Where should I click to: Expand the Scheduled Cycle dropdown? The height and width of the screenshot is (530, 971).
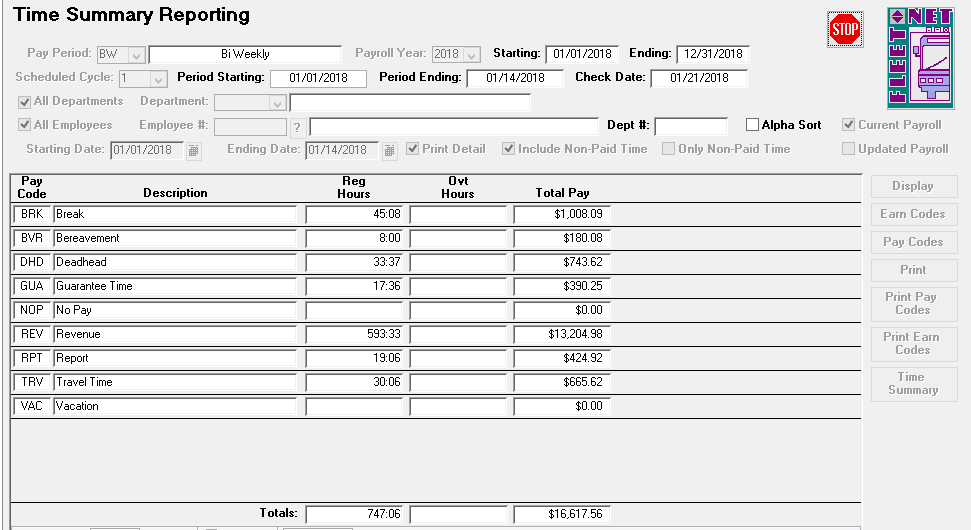tap(158, 79)
